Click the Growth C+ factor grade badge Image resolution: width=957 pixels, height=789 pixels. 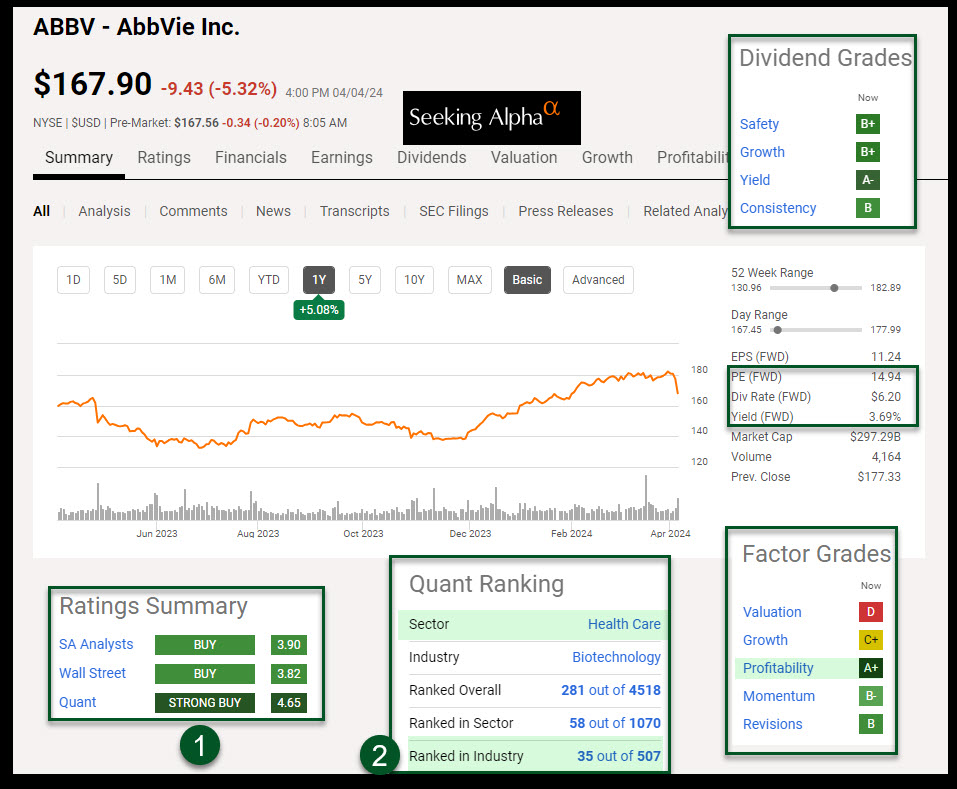click(x=871, y=640)
